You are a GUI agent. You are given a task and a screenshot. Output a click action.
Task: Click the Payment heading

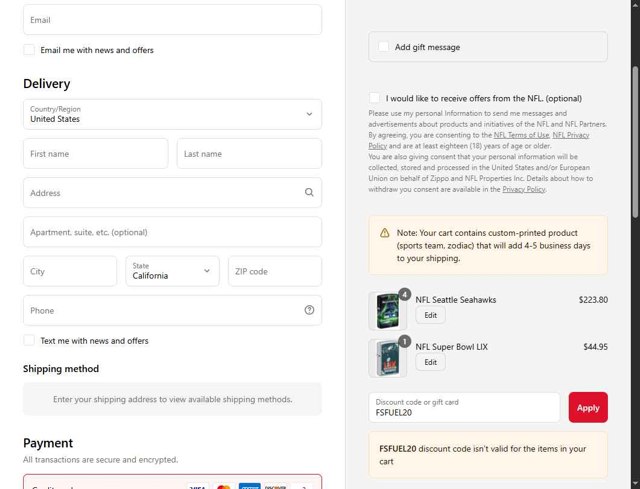pos(48,443)
